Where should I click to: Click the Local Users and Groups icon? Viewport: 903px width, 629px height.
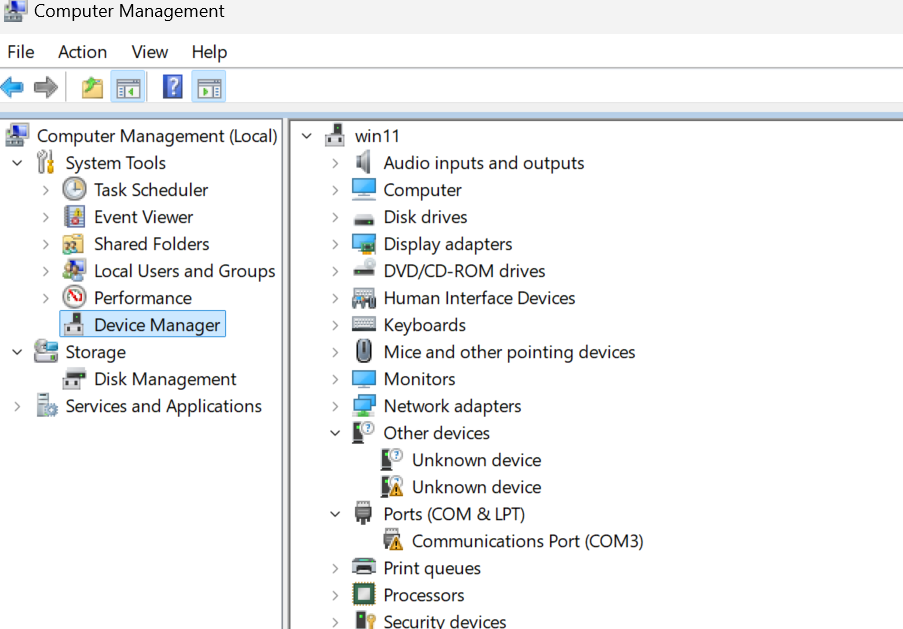74,271
